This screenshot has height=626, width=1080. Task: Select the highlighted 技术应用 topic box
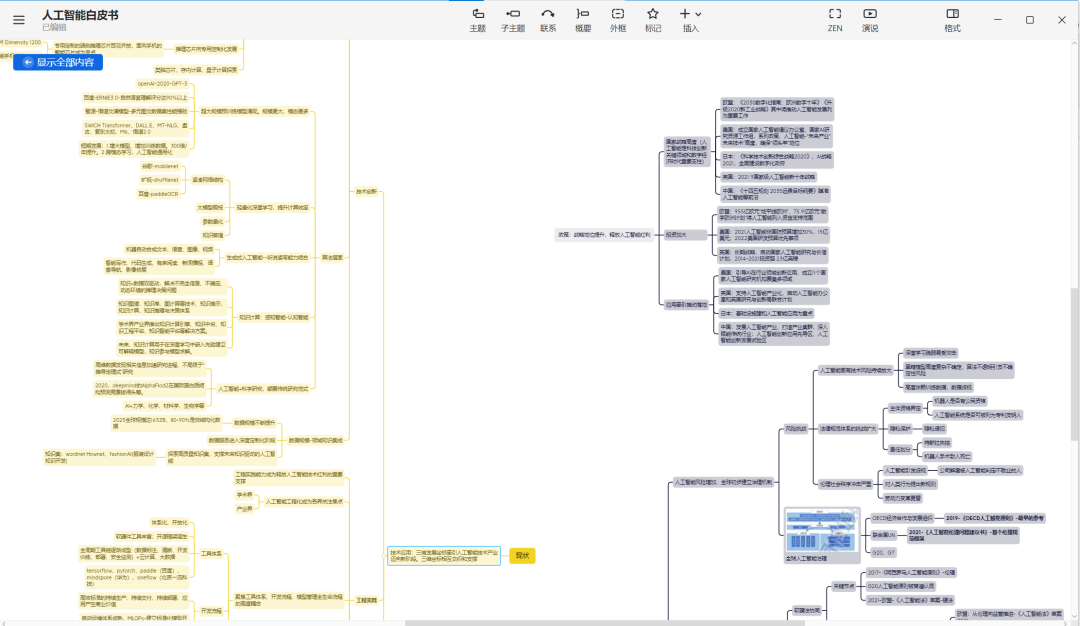(x=444, y=555)
